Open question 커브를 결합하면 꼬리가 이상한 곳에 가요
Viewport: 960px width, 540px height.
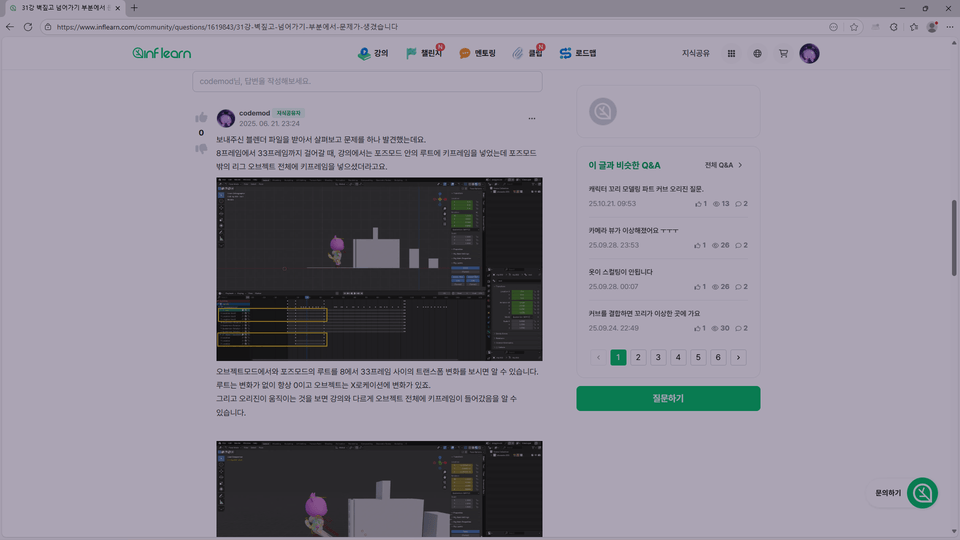(x=644, y=313)
